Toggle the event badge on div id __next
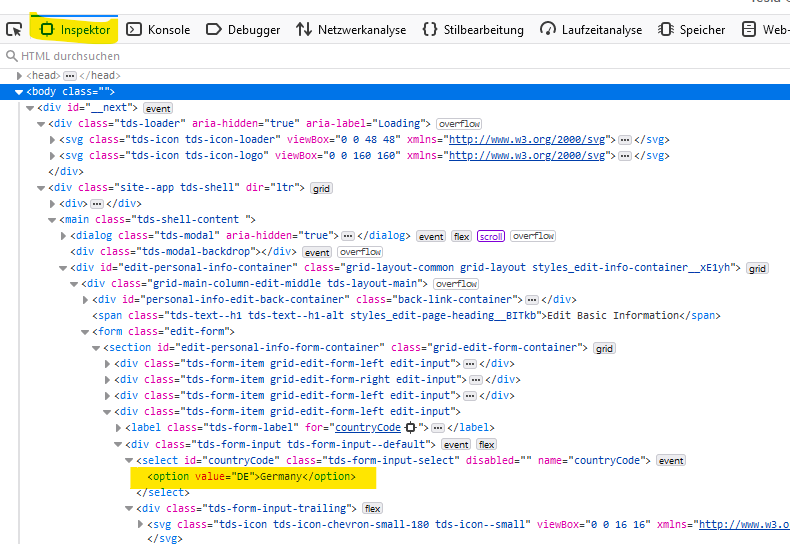This screenshot has height=544, width=790. 158,108
